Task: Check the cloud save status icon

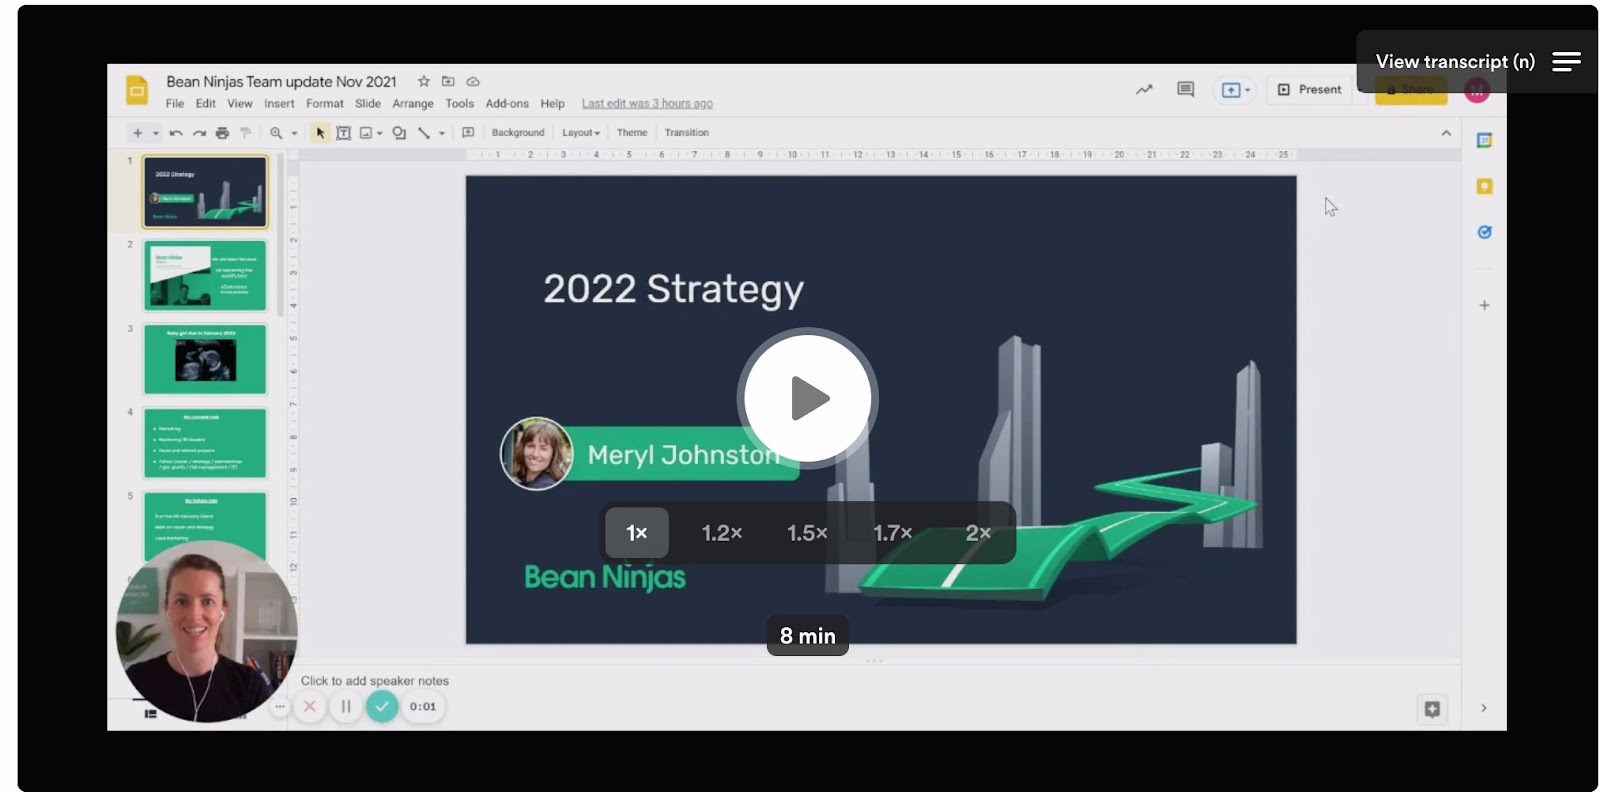Action: (x=473, y=81)
